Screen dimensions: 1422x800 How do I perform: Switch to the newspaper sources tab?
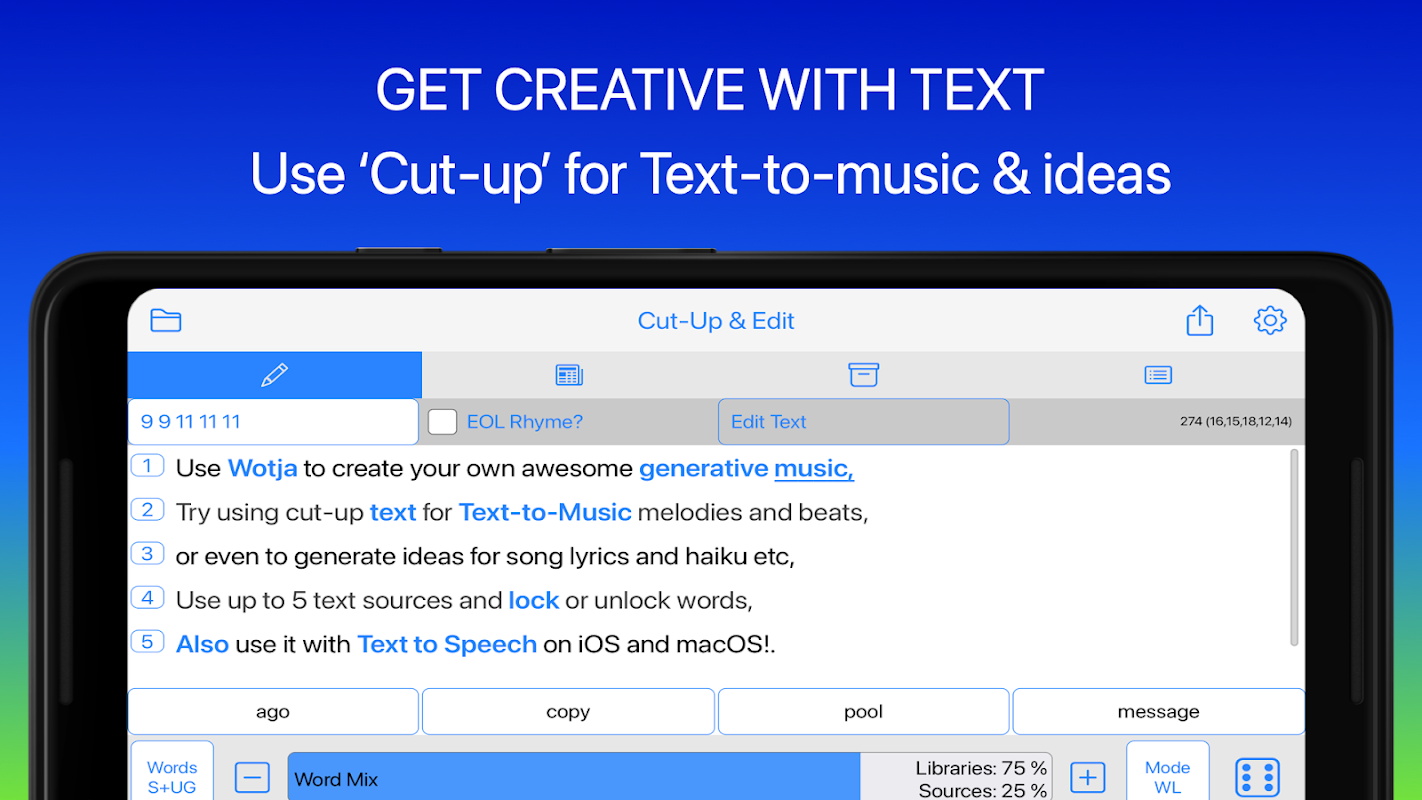tap(569, 375)
